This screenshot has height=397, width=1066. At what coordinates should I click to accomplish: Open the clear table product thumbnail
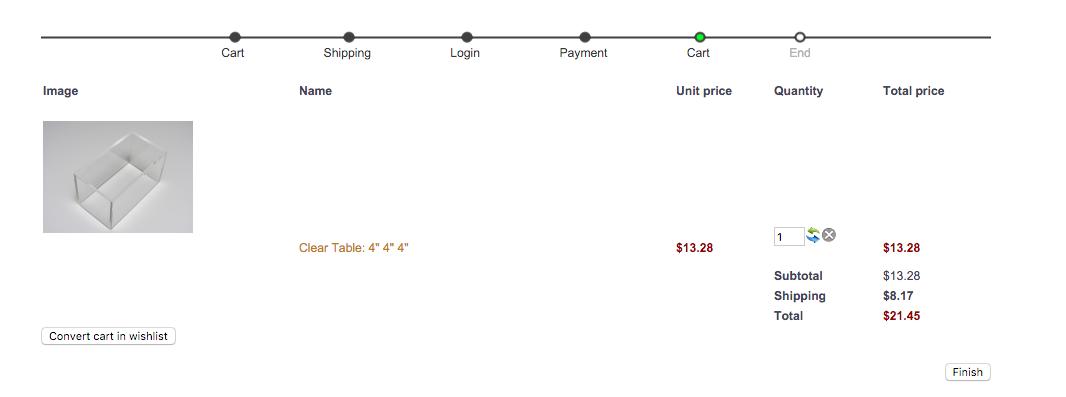(118, 177)
